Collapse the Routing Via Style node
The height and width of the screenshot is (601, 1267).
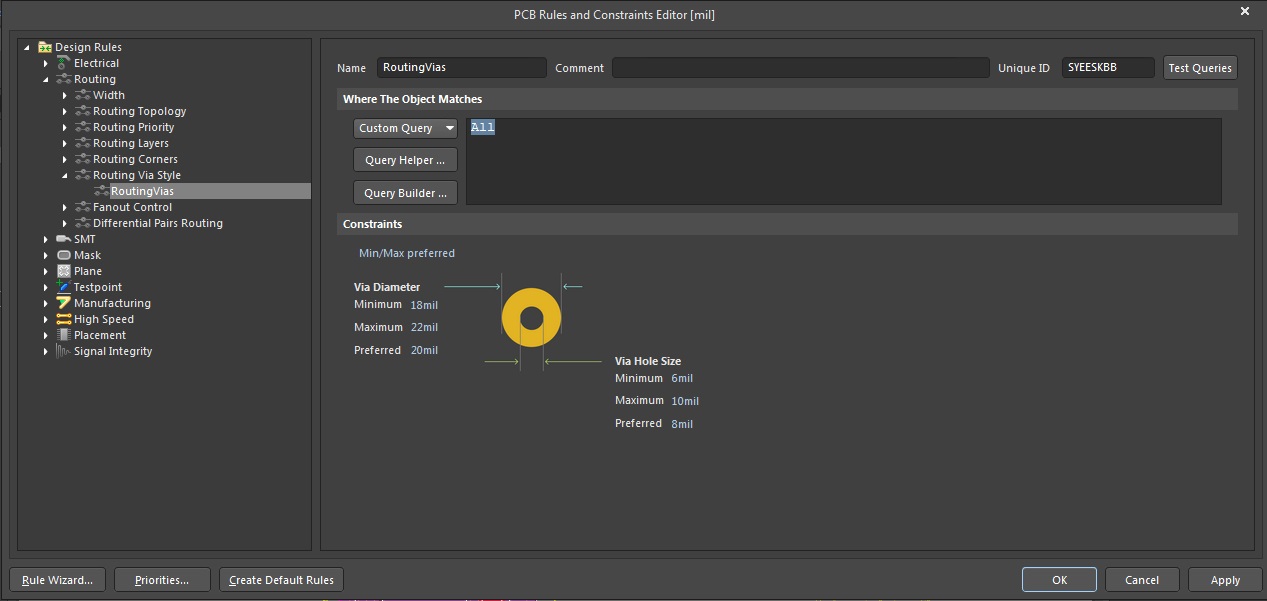[65, 175]
